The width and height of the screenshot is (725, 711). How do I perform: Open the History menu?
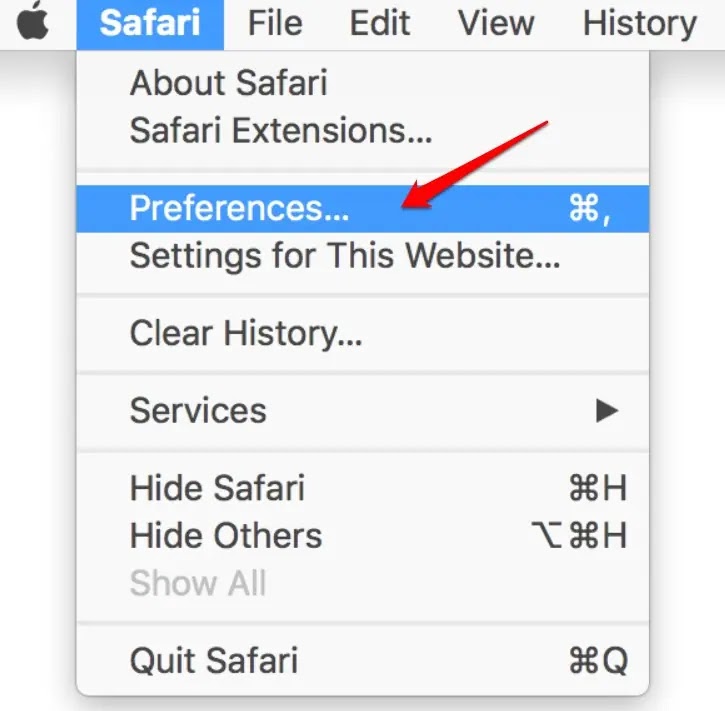tap(640, 24)
